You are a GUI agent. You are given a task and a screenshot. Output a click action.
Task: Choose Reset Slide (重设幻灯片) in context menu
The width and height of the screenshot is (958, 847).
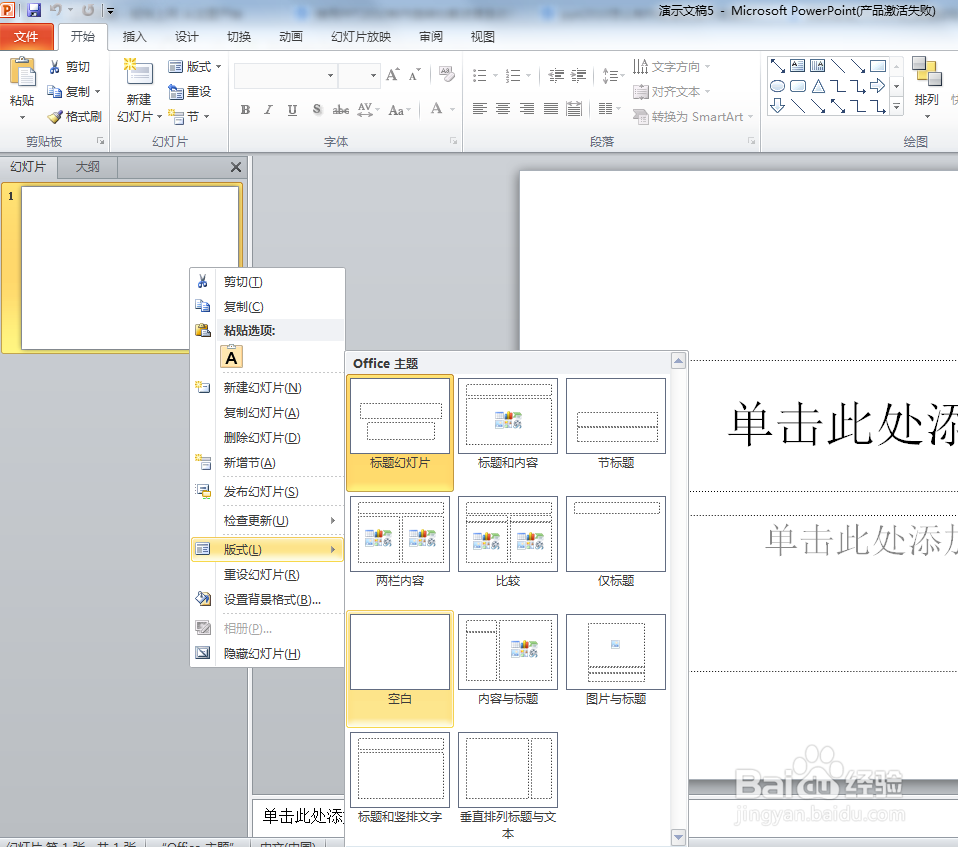click(x=261, y=574)
